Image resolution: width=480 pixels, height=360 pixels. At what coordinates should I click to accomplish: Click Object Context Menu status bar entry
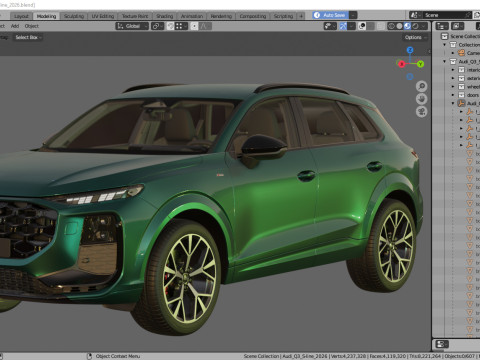[x=118, y=356]
